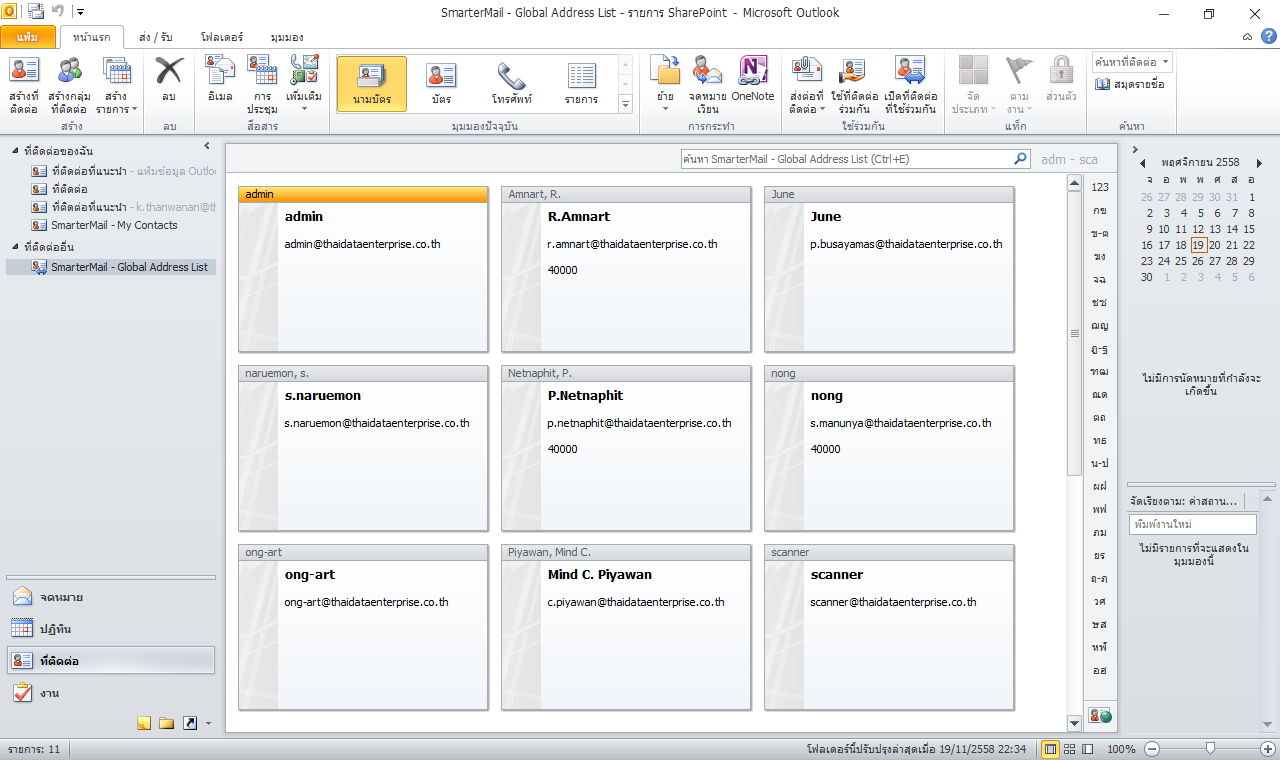
Task: Open Address Book (สมุดรายชื่อ)
Action: tap(1130, 84)
